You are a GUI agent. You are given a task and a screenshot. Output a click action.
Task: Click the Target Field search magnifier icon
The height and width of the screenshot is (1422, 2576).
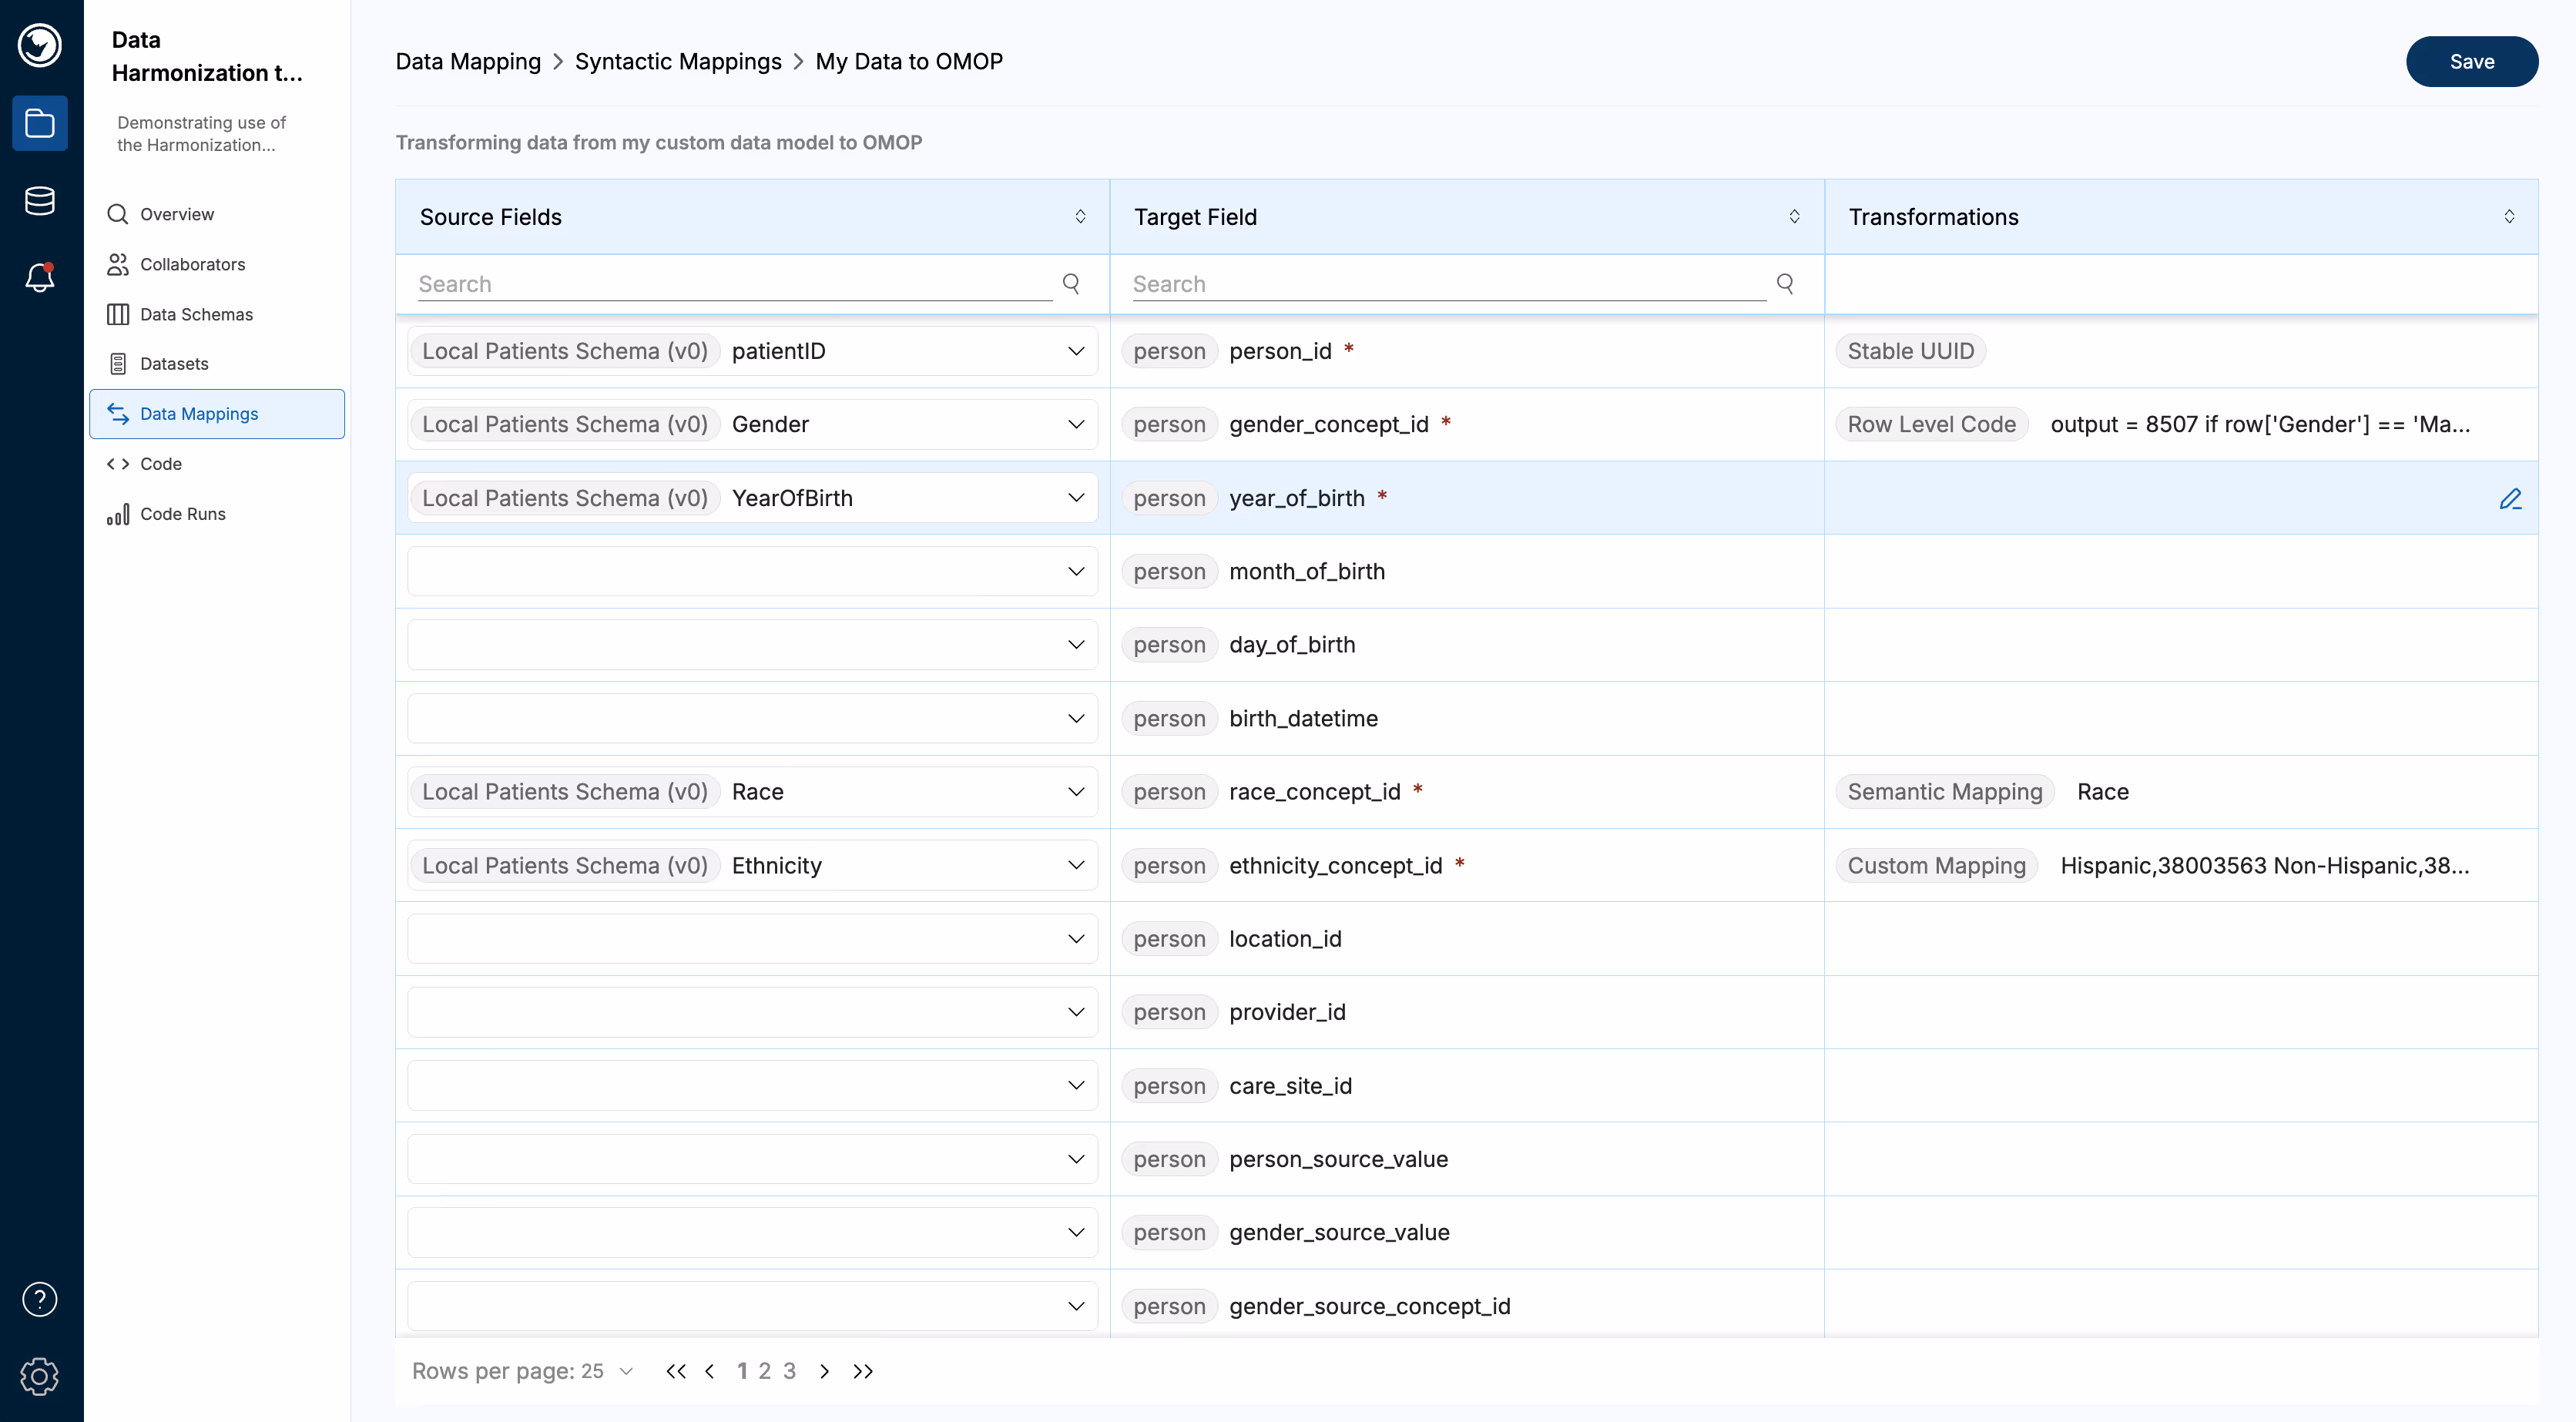click(x=1785, y=283)
